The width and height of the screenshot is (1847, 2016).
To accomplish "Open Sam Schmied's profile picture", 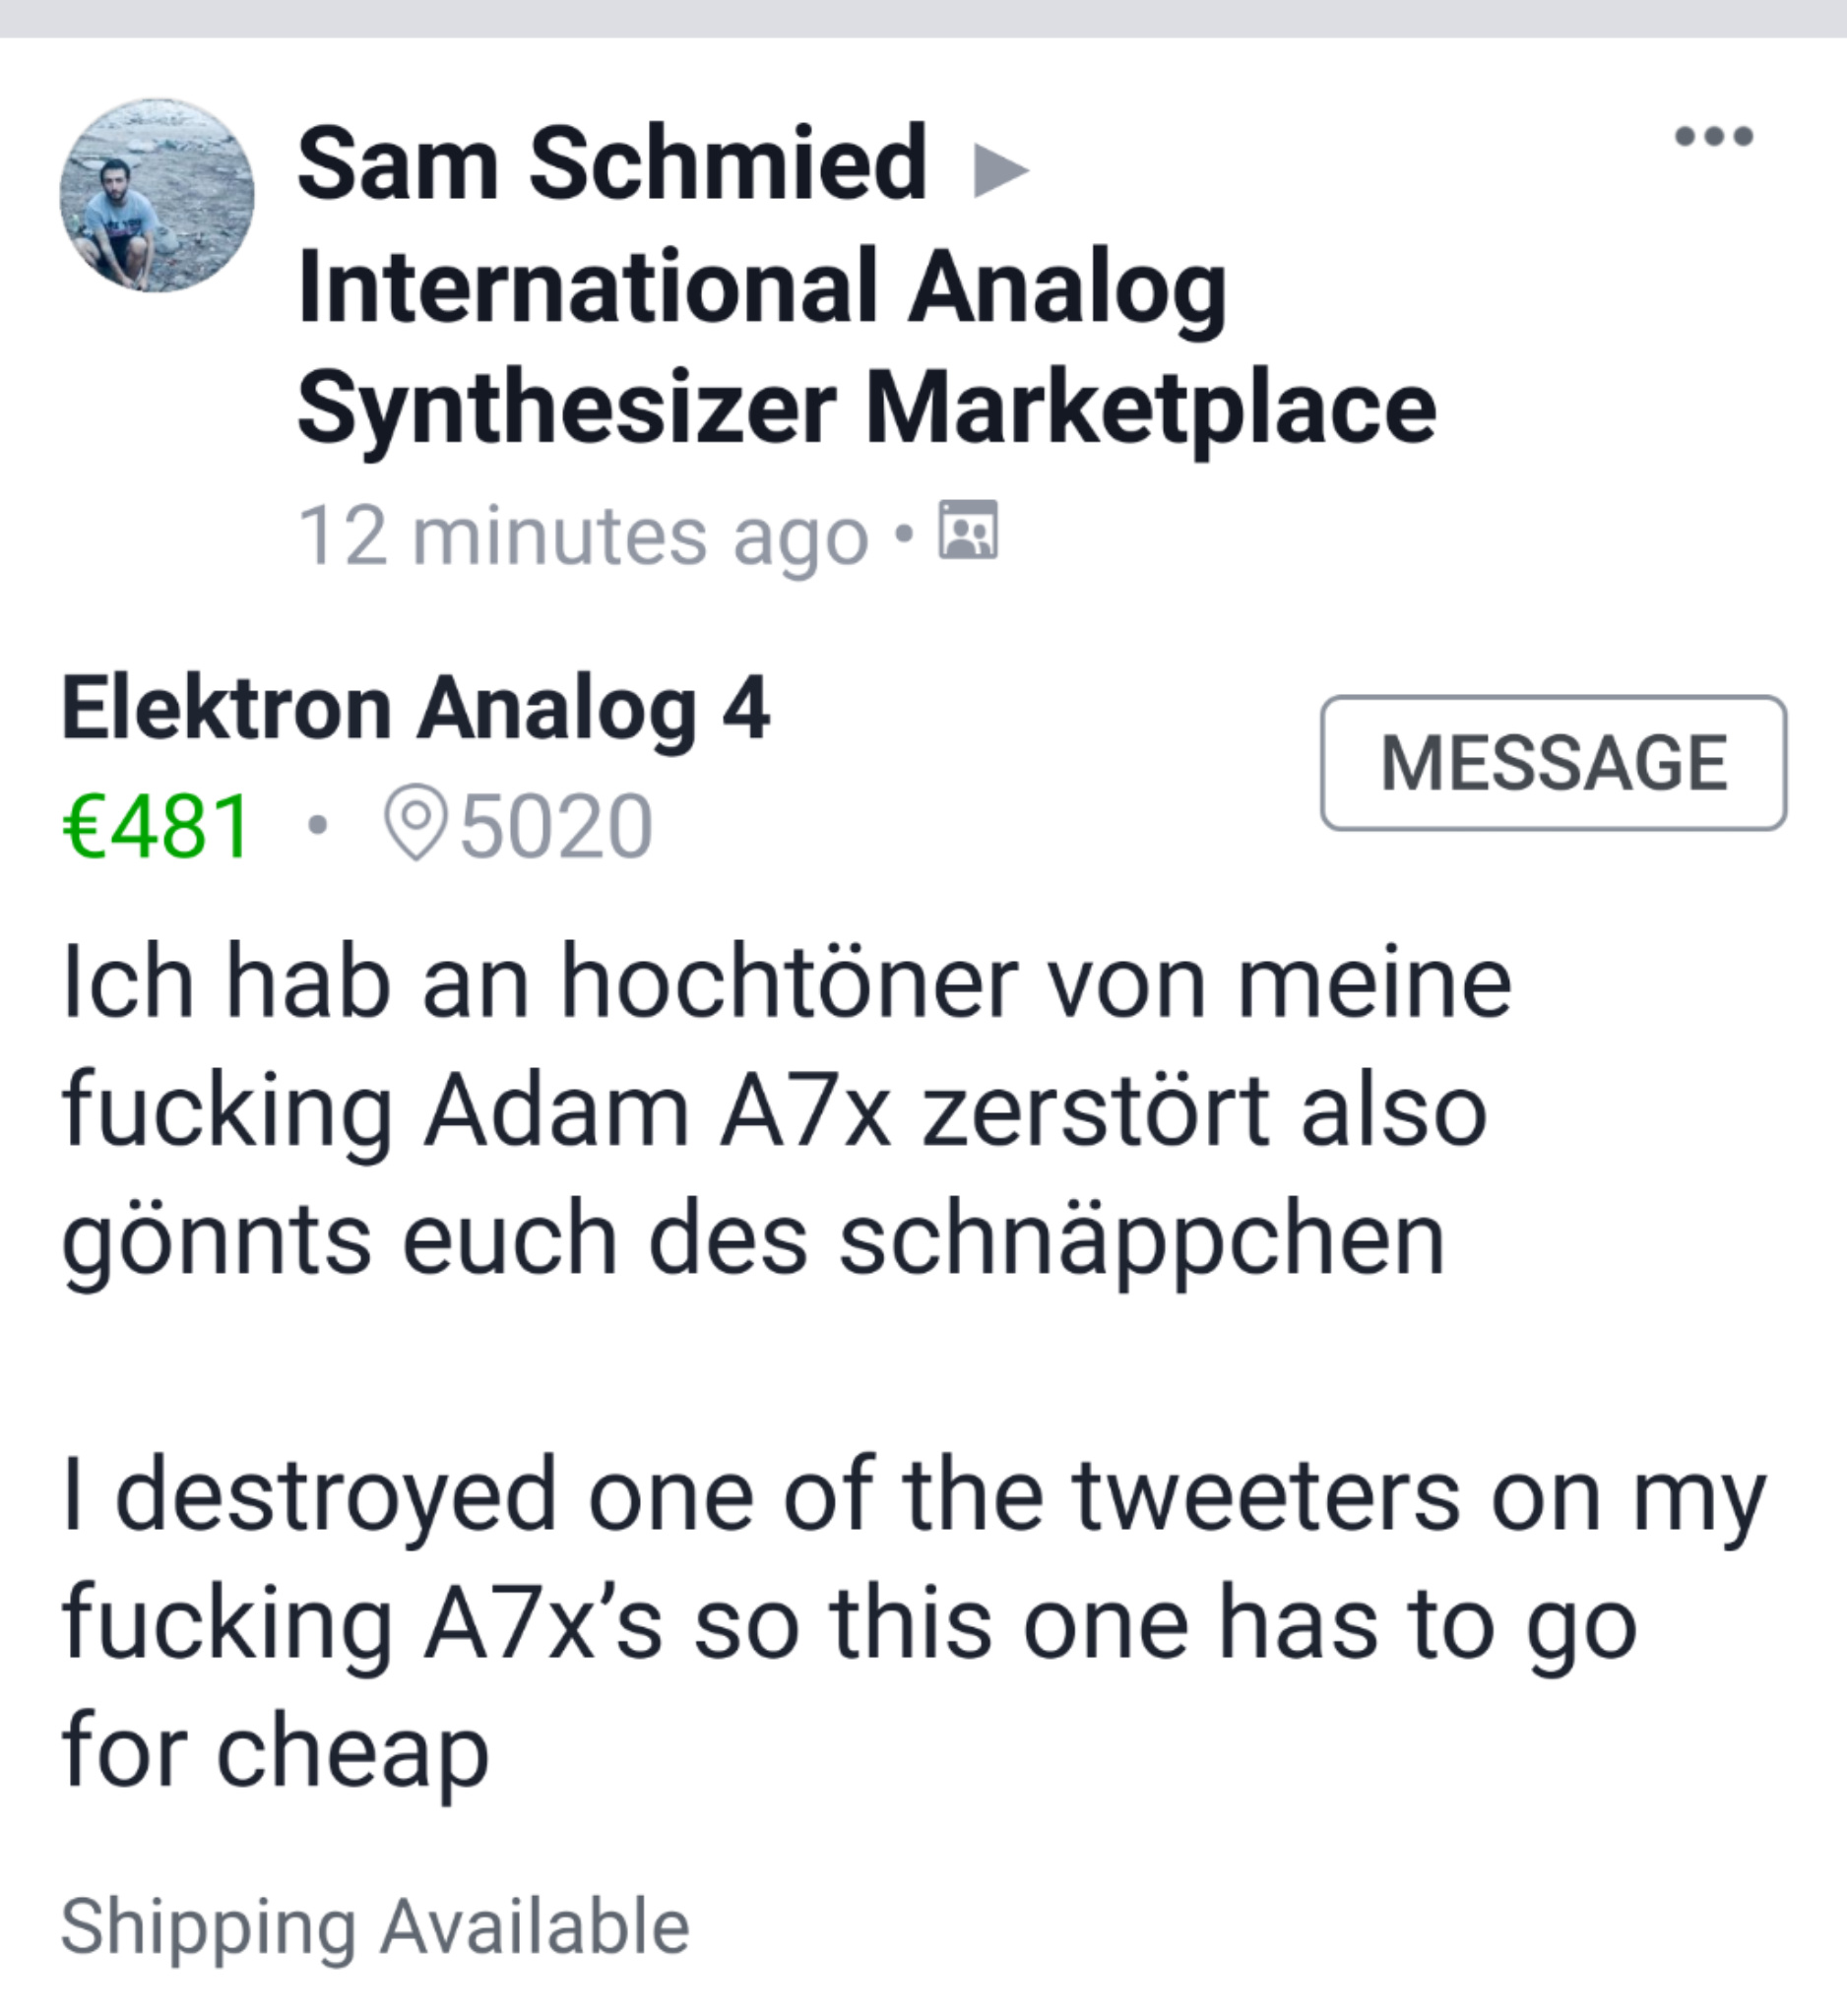I will coord(157,196).
